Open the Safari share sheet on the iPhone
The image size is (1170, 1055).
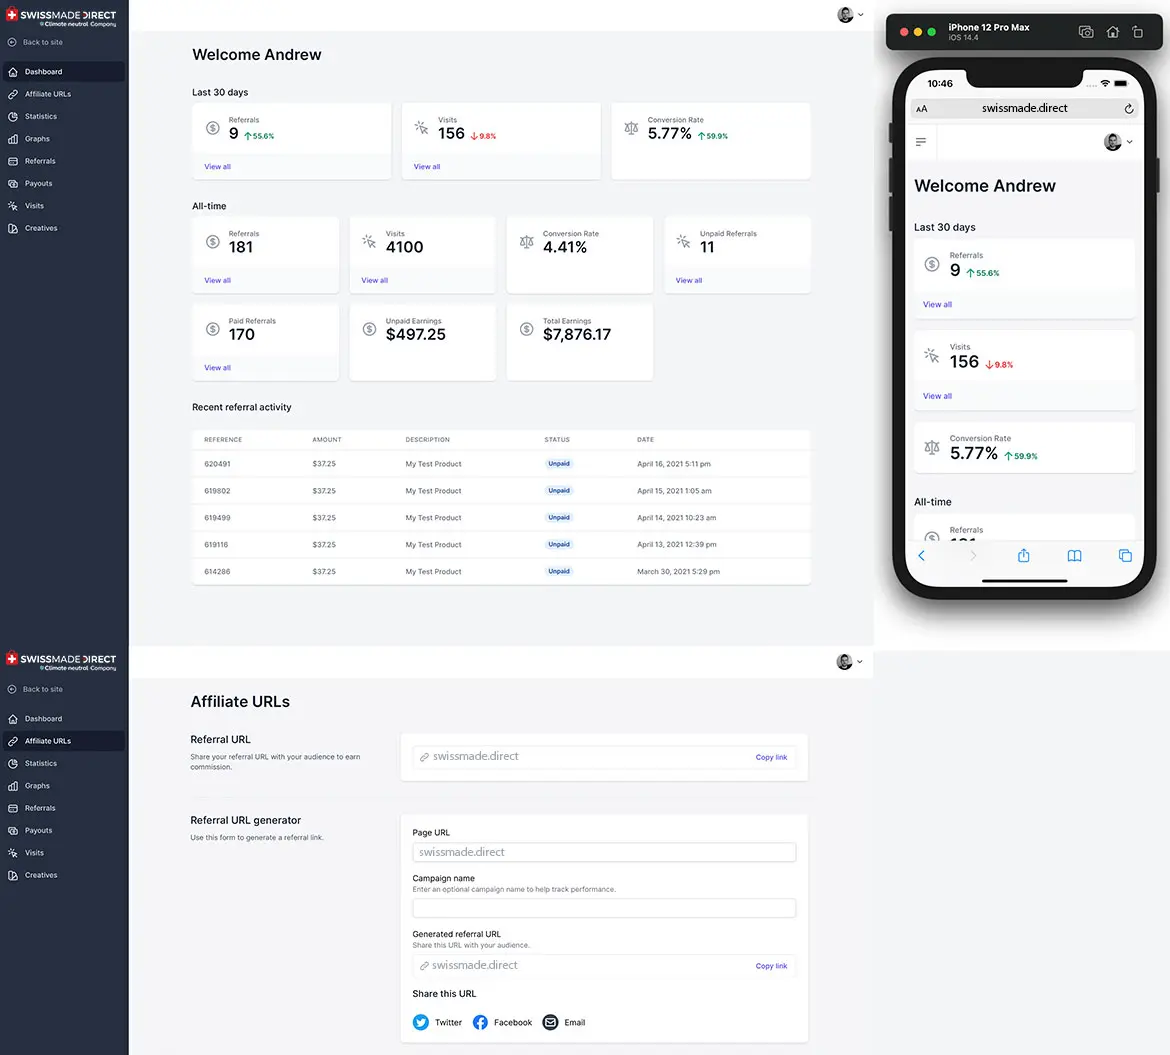[1023, 555]
